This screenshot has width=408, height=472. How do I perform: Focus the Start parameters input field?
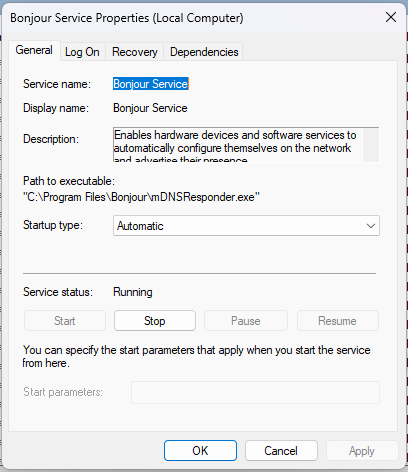coord(255,392)
